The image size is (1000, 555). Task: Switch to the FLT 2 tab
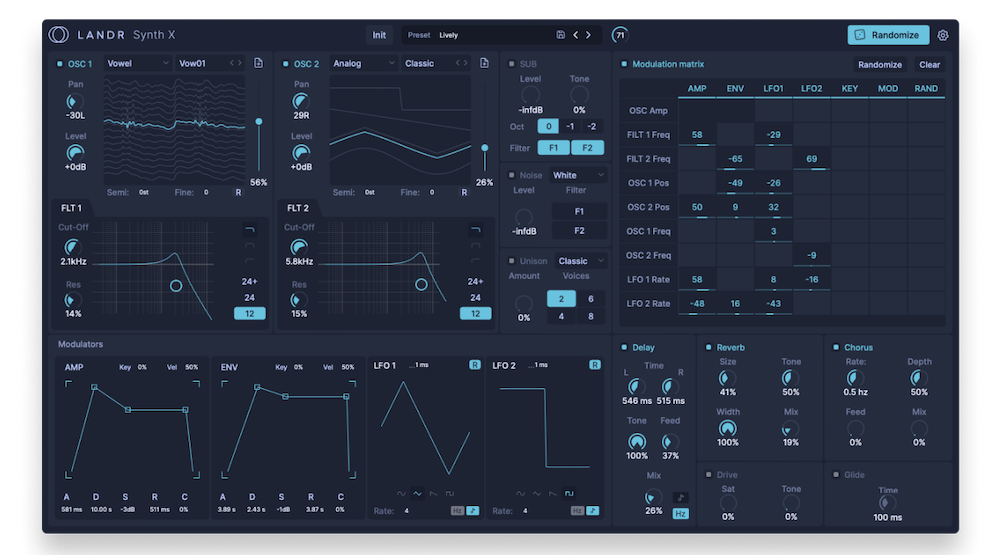[x=298, y=208]
